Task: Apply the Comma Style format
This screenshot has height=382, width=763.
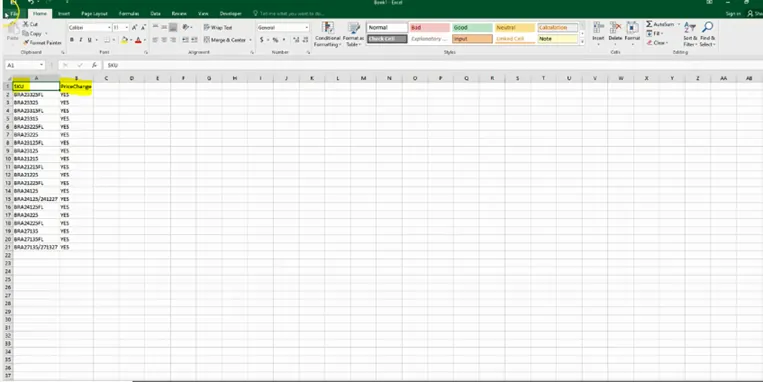Action: tap(284, 40)
